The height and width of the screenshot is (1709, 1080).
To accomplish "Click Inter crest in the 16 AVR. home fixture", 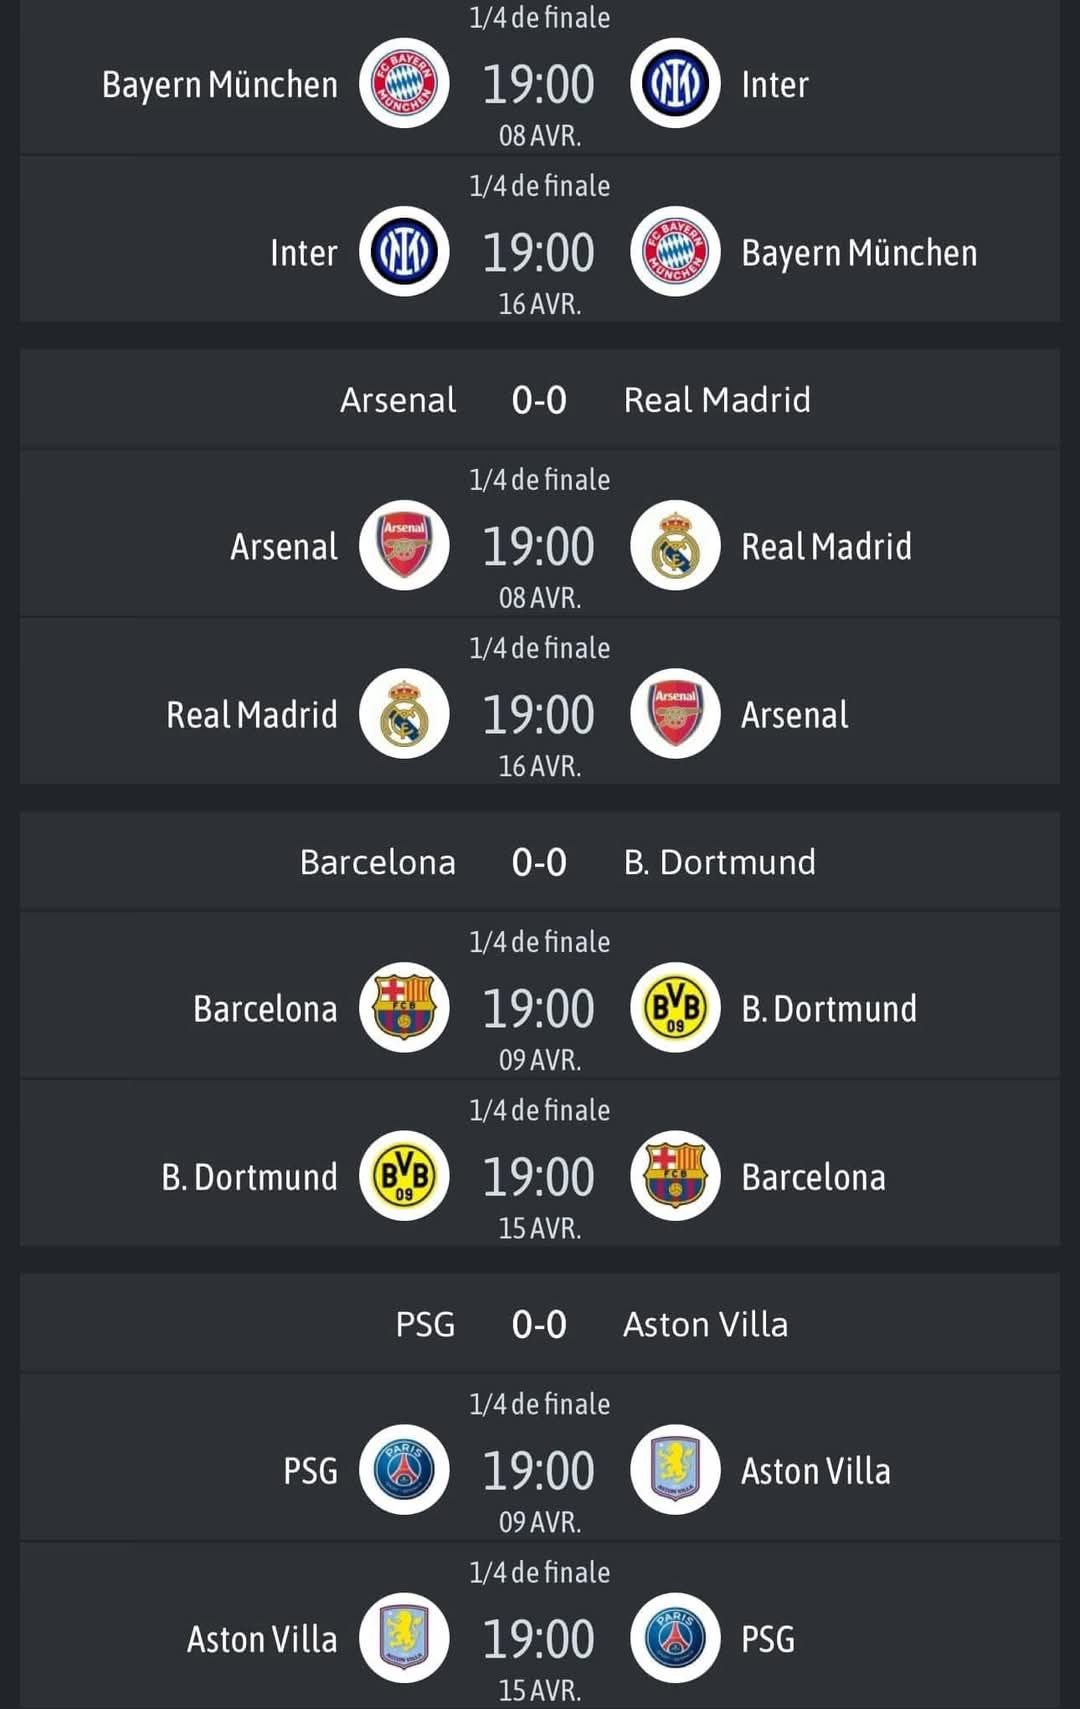I will pyautogui.click(x=404, y=252).
